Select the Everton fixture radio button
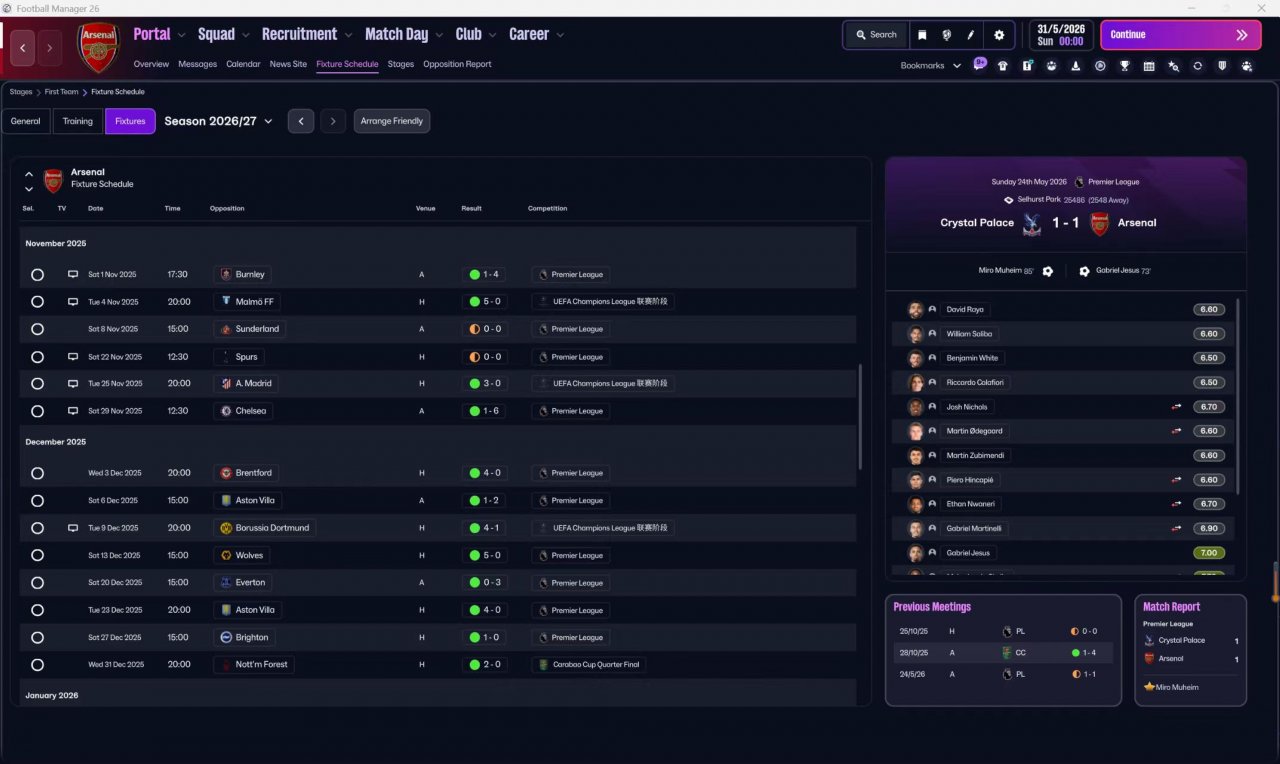This screenshot has height=764, width=1280. tap(37, 583)
